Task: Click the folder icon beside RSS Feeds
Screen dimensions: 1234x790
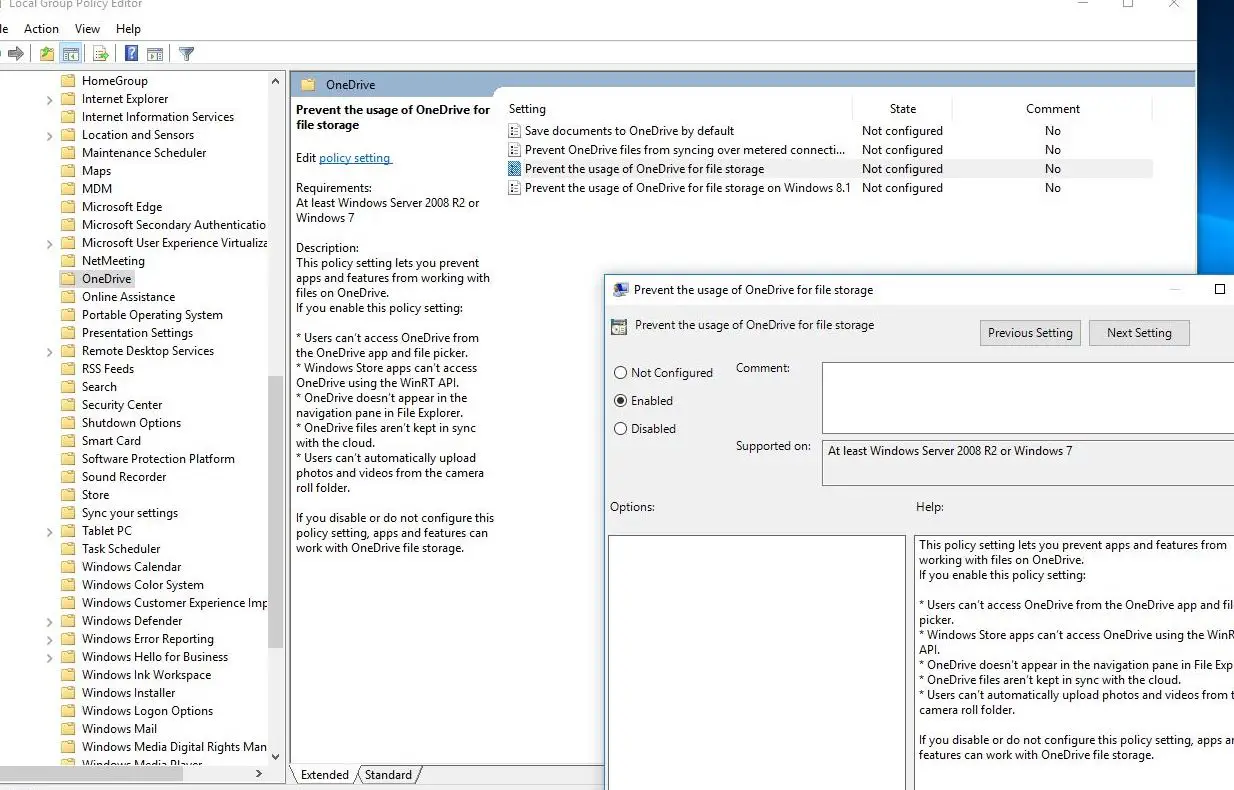Action: coord(68,369)
